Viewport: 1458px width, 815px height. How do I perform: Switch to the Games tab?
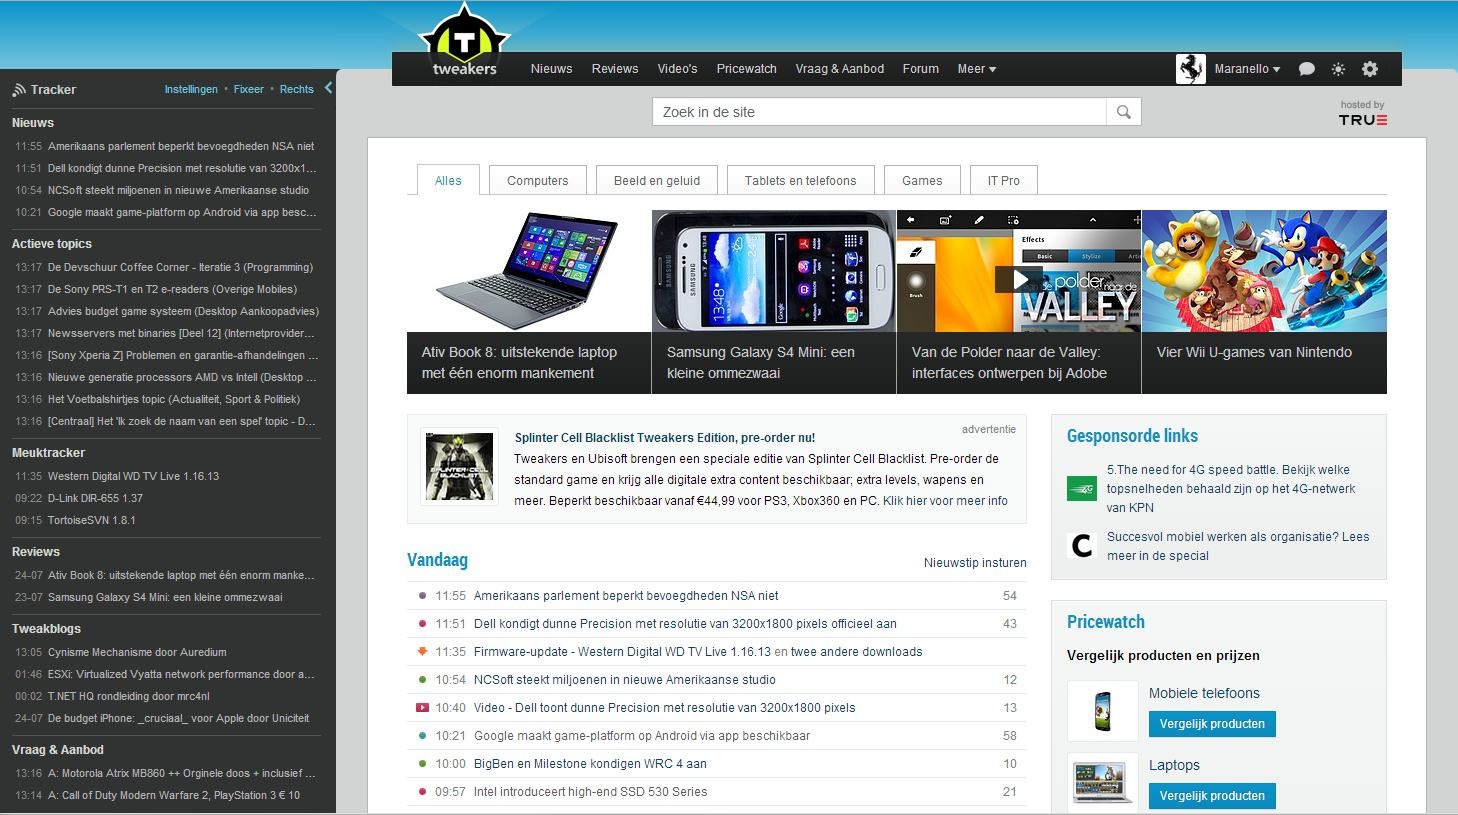coord(922,181)
